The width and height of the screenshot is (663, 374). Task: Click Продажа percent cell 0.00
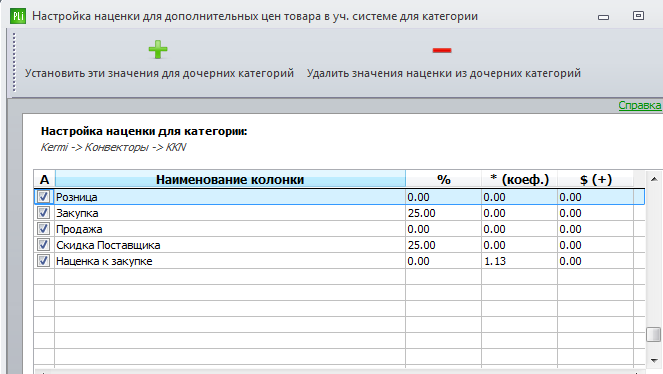[444, 229]
